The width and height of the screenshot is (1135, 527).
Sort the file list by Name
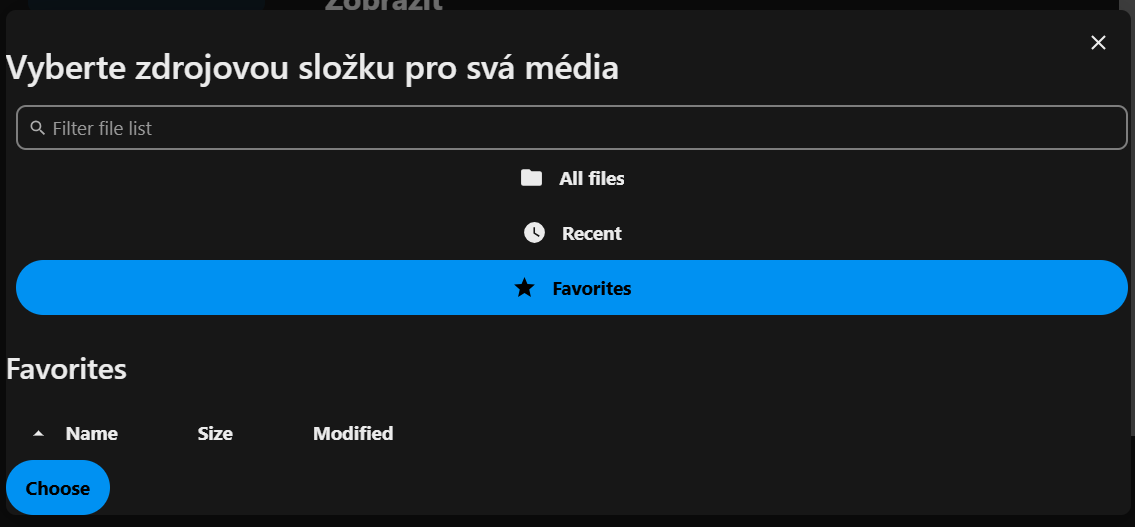91,434
